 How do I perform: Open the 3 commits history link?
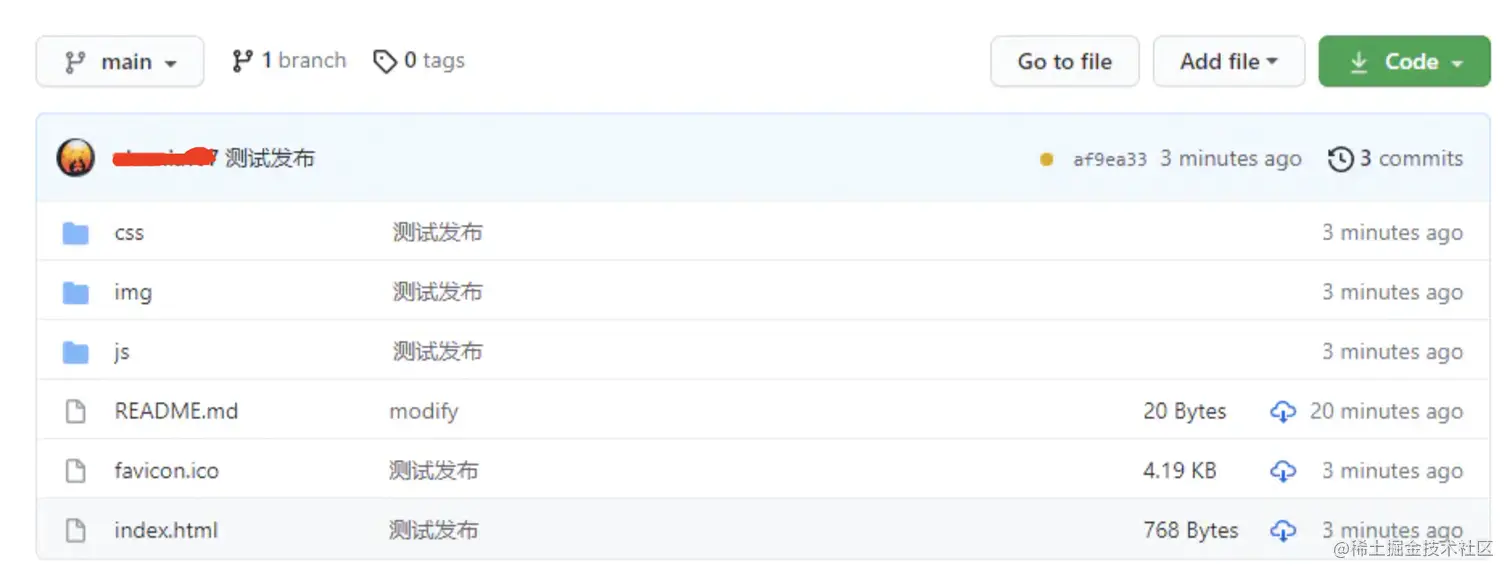[1395, 158]
